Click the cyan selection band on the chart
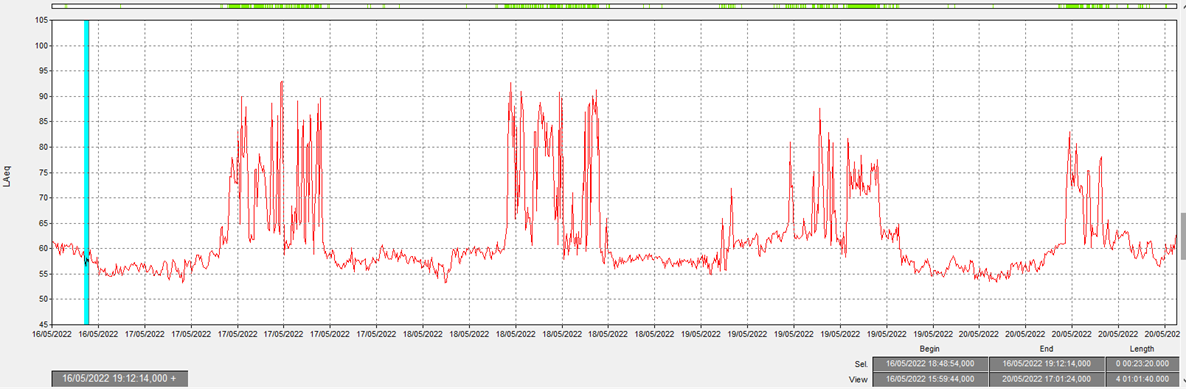 coord(86,173)
